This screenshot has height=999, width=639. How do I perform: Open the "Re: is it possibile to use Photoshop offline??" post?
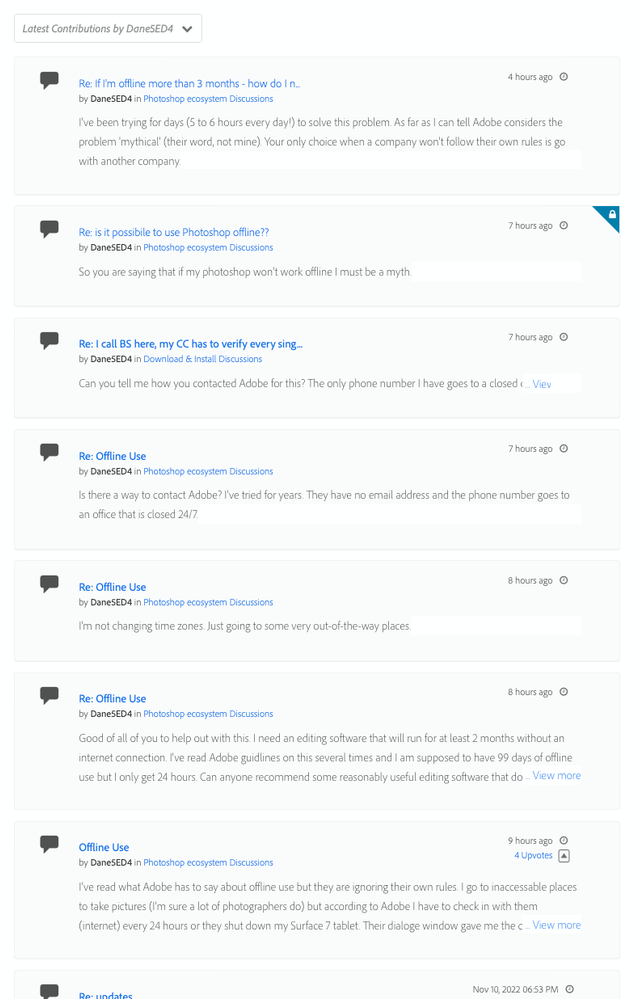click(x=174, y=233)
